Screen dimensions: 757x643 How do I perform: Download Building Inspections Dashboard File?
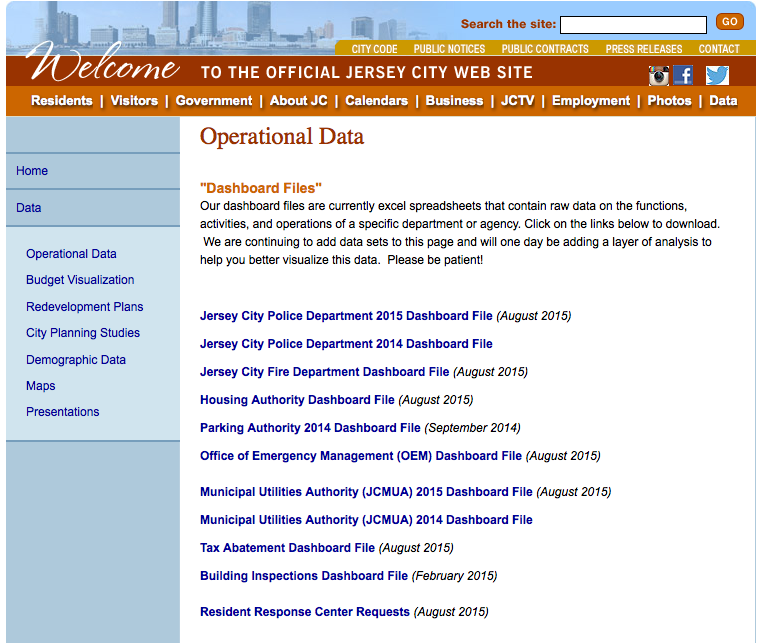[304, 575]
